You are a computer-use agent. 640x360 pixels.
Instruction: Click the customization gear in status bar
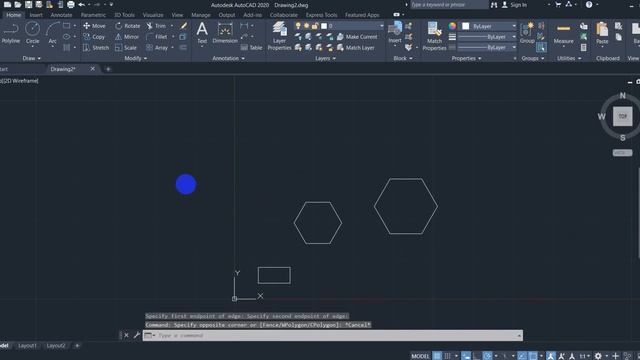click(598, 356)
